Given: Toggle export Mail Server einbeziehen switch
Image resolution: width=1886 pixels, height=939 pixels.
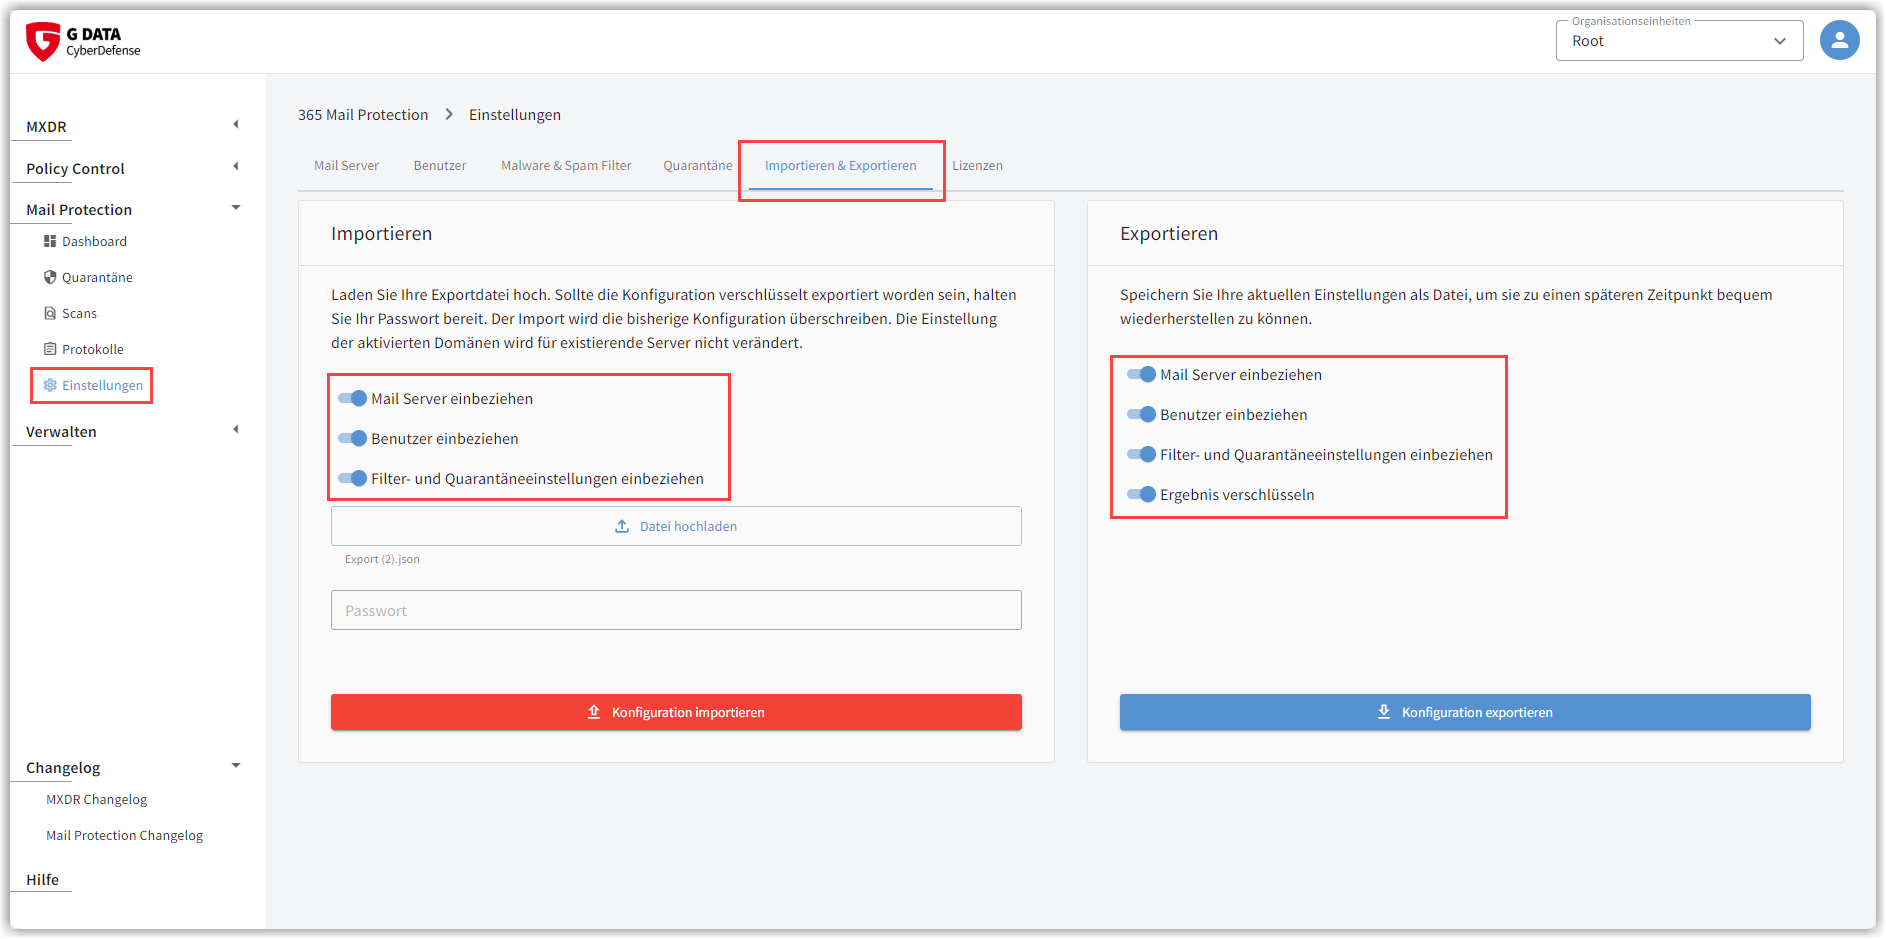Looking at the screenshot, I should click(x=1141, y=374).
